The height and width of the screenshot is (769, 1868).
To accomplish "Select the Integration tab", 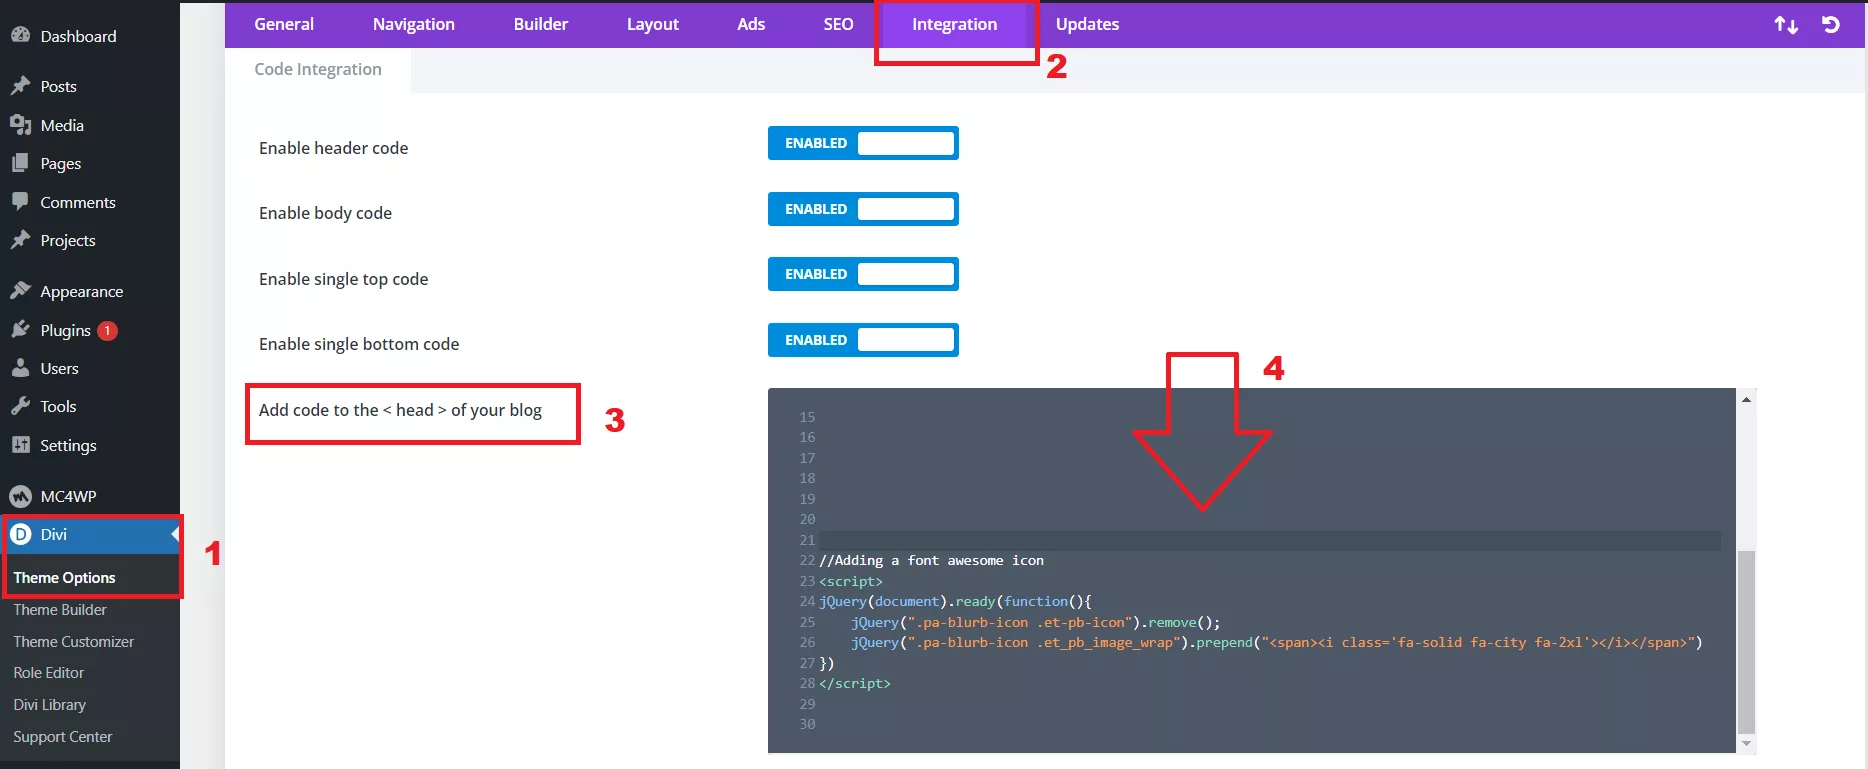I will [955, 24].
